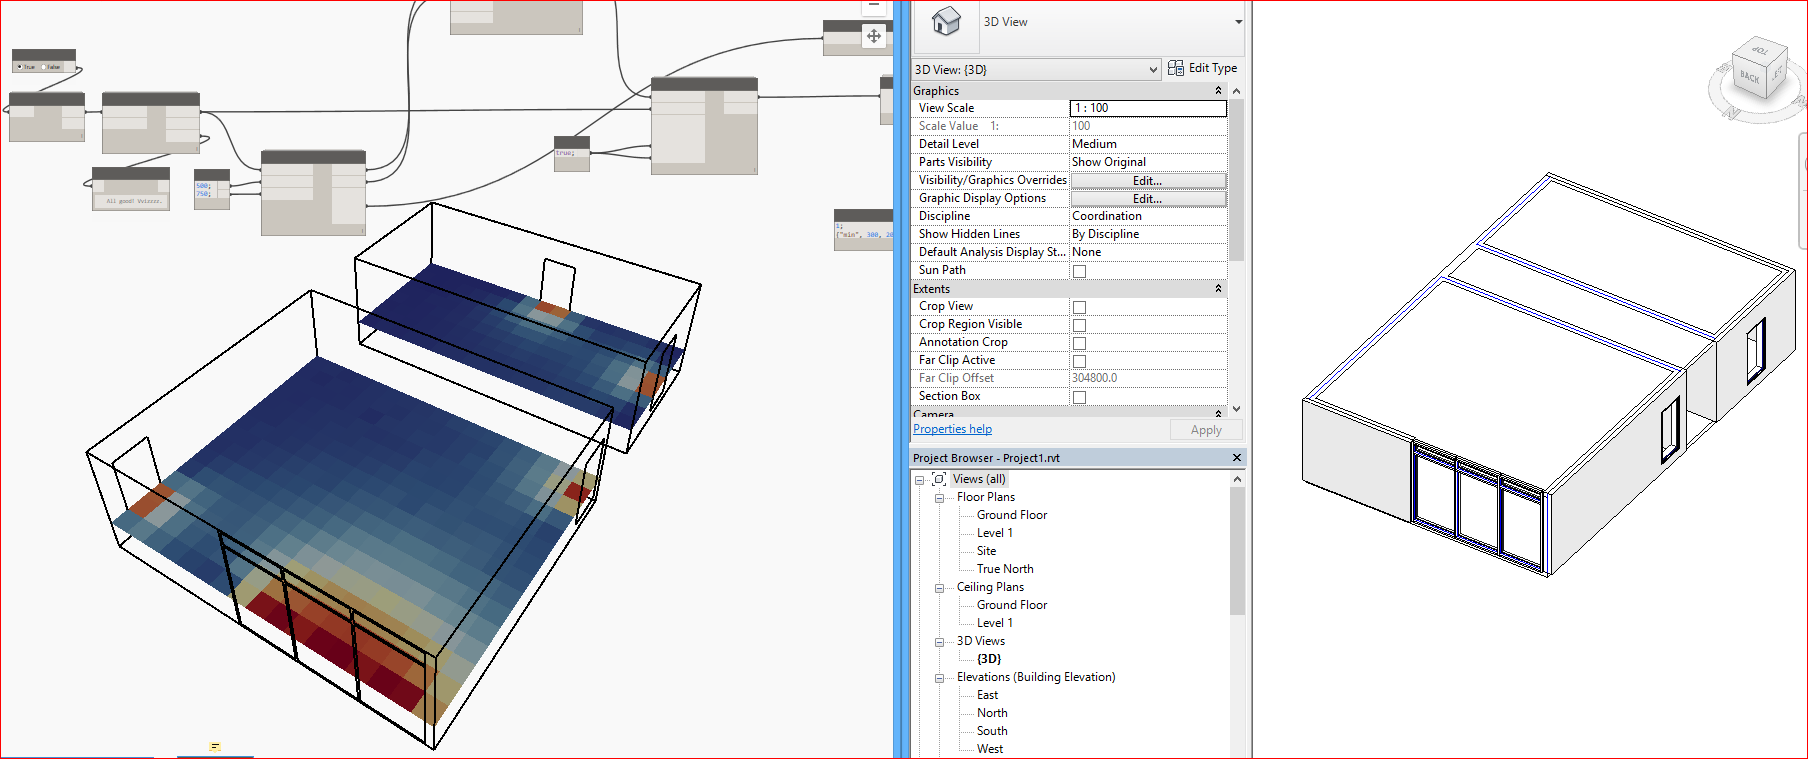This screenshot has width=1808, height=759.
Task: Close the Project Browser panel
Action: [1237, 458]
